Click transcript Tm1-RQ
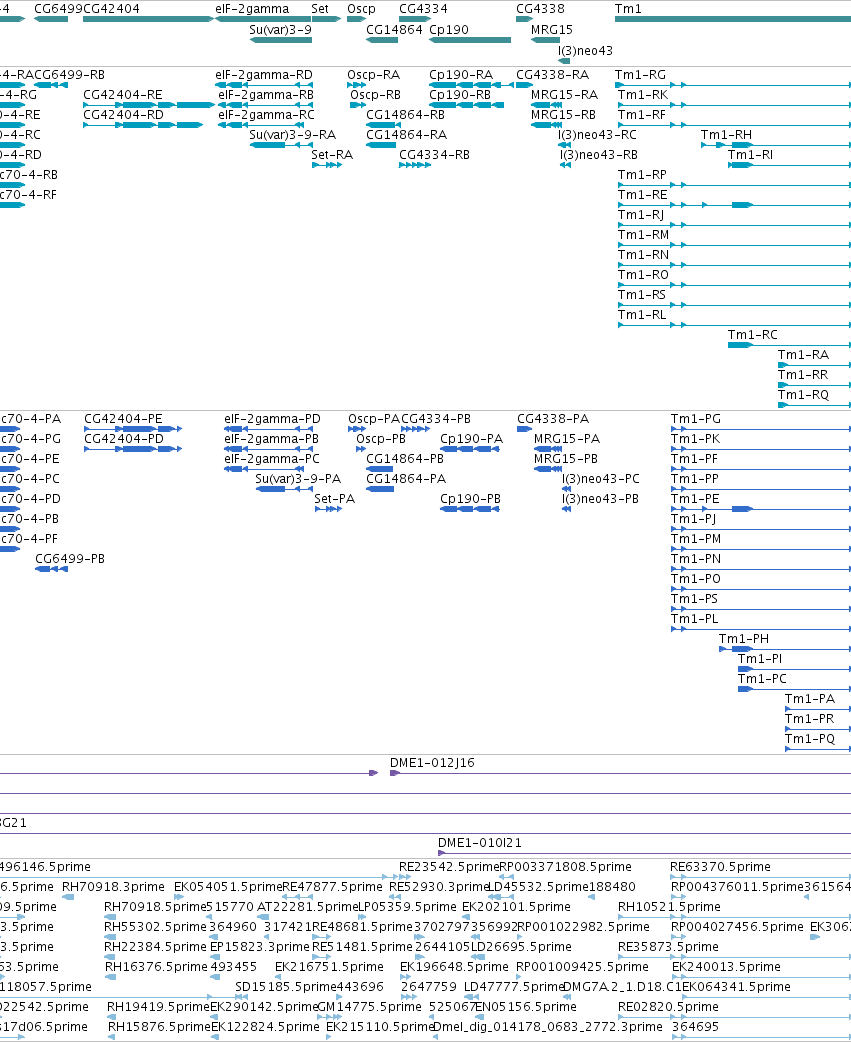851x1042 pixels. point(803,394)
